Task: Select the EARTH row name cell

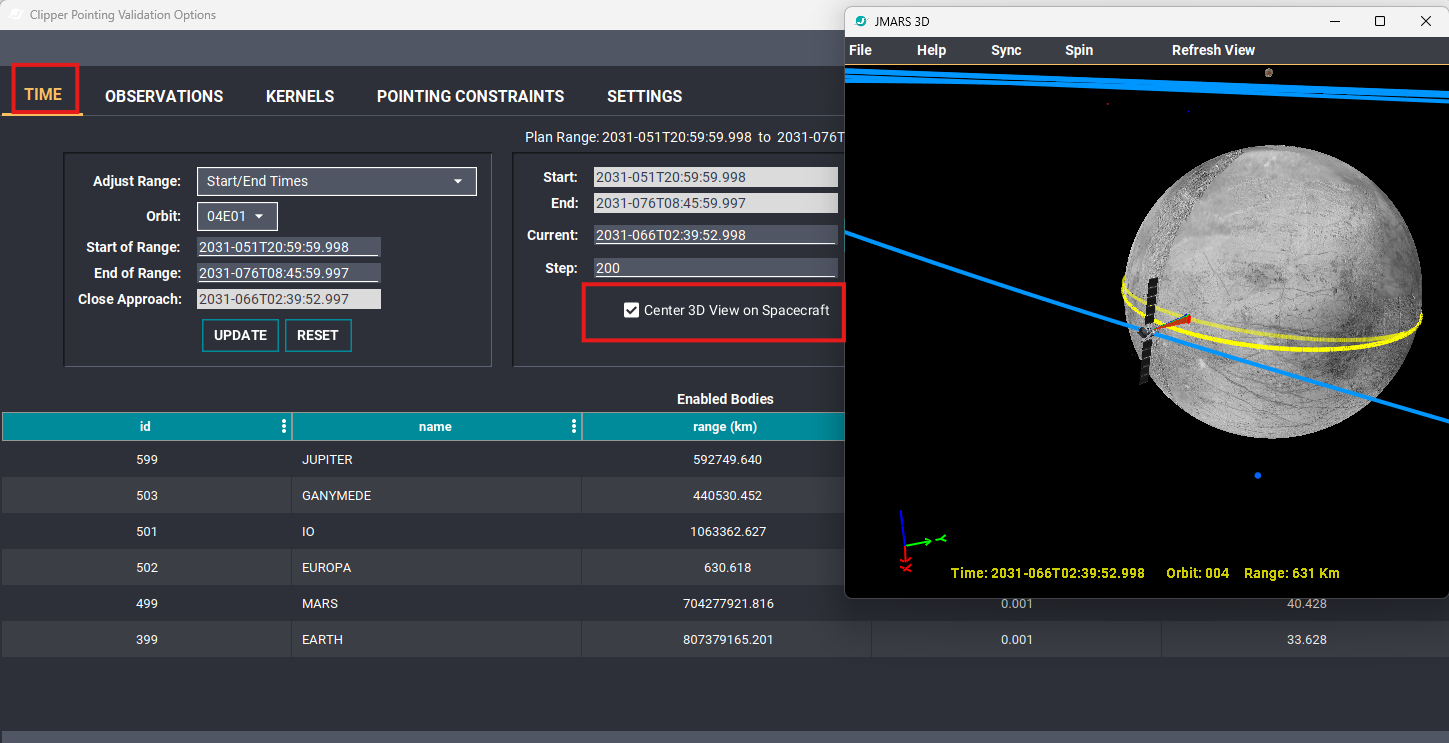Action: tap(436, 640)
